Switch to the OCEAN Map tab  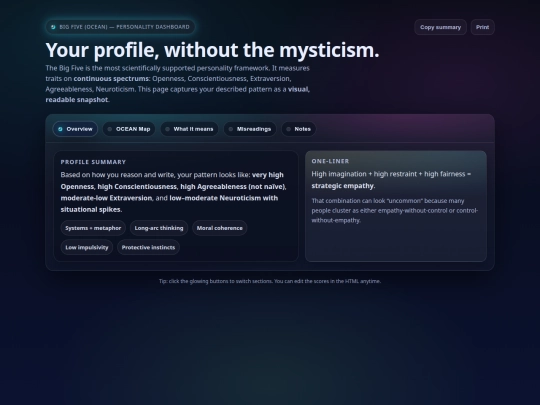click(129, 129)
